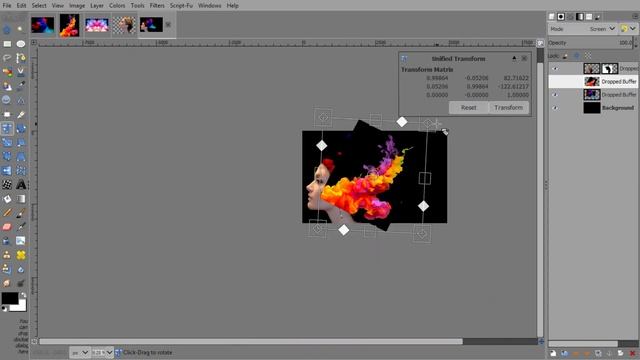
Task: Select the Flip tool
Action: click(7, 171)
